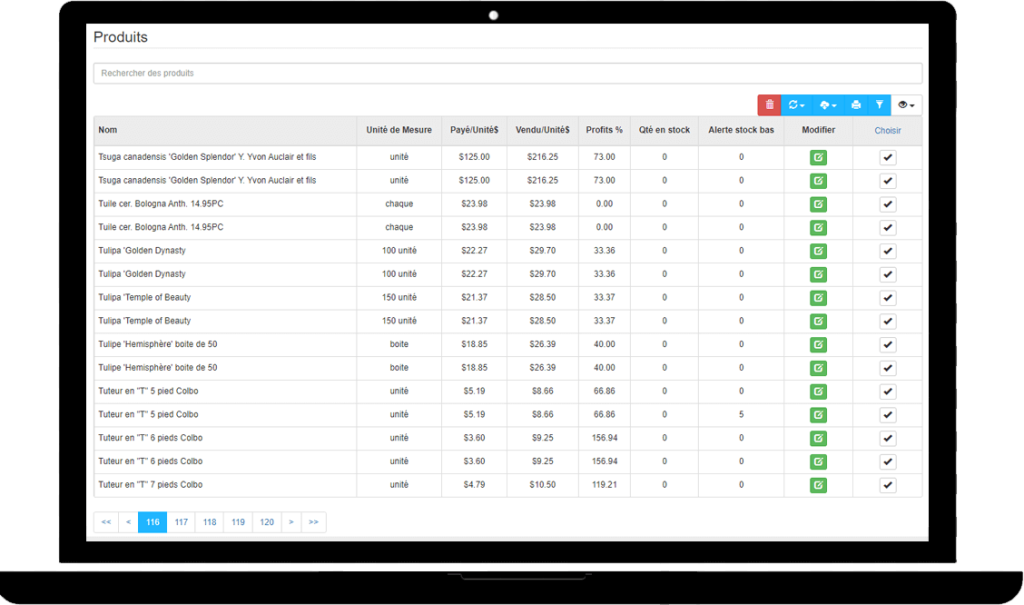Open the refresh/sync dropdown in toolbar

tap(796, 105)
